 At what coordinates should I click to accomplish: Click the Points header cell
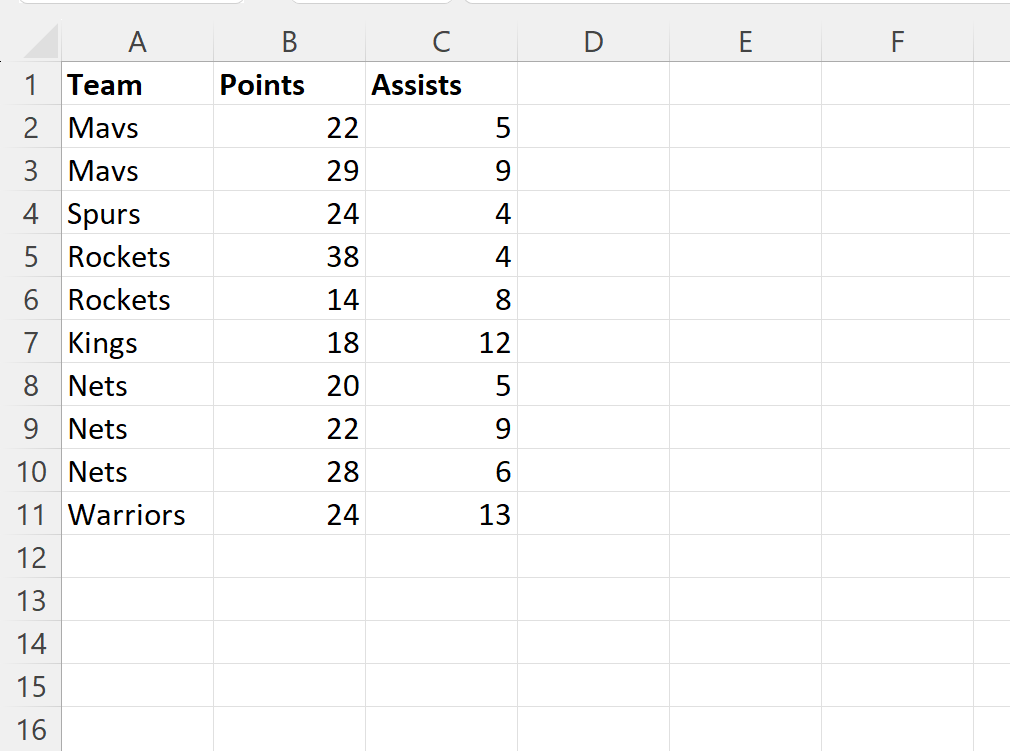click(x=289, y=84)
